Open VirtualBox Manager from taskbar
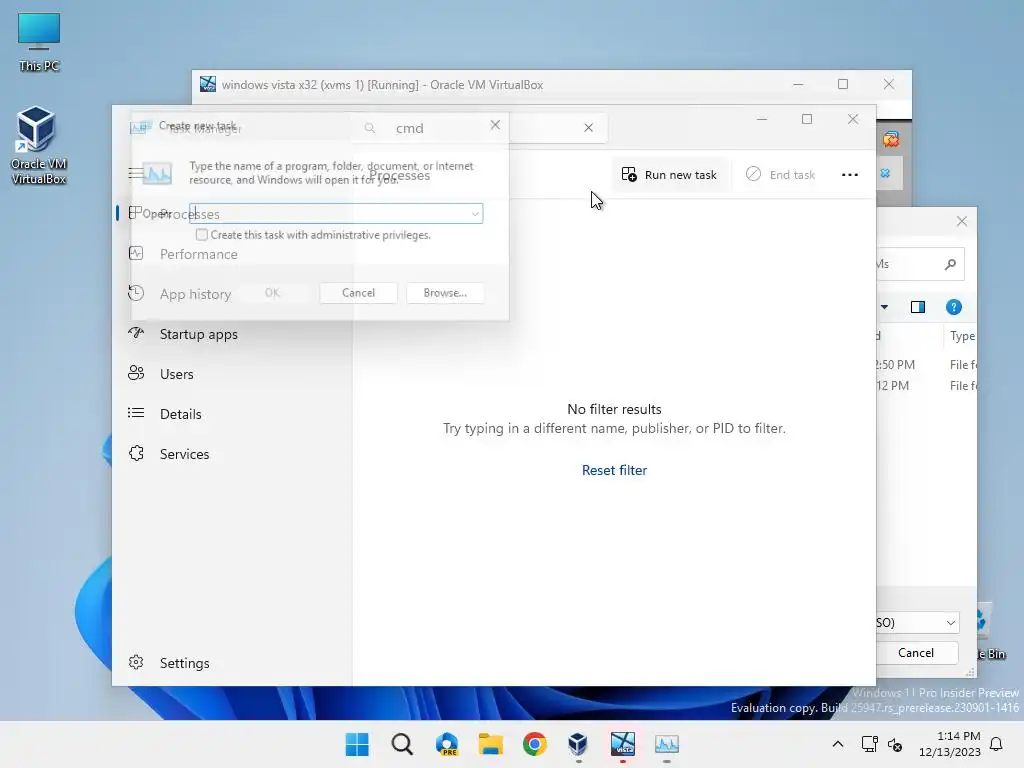The image size is (1024, 768). coord(578,744)
